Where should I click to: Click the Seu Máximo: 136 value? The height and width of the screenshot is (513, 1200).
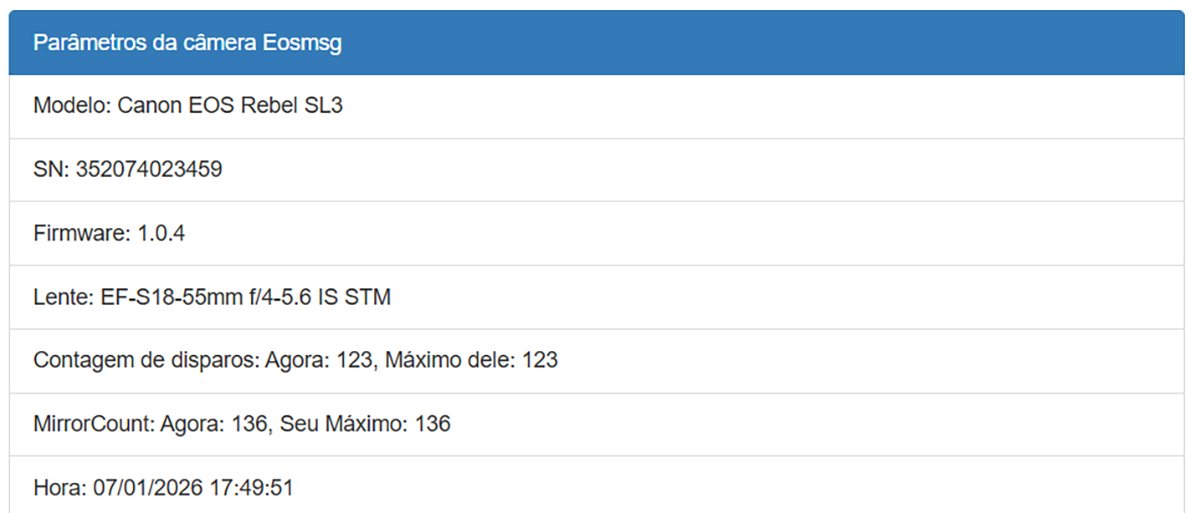(x=365, y=424)
